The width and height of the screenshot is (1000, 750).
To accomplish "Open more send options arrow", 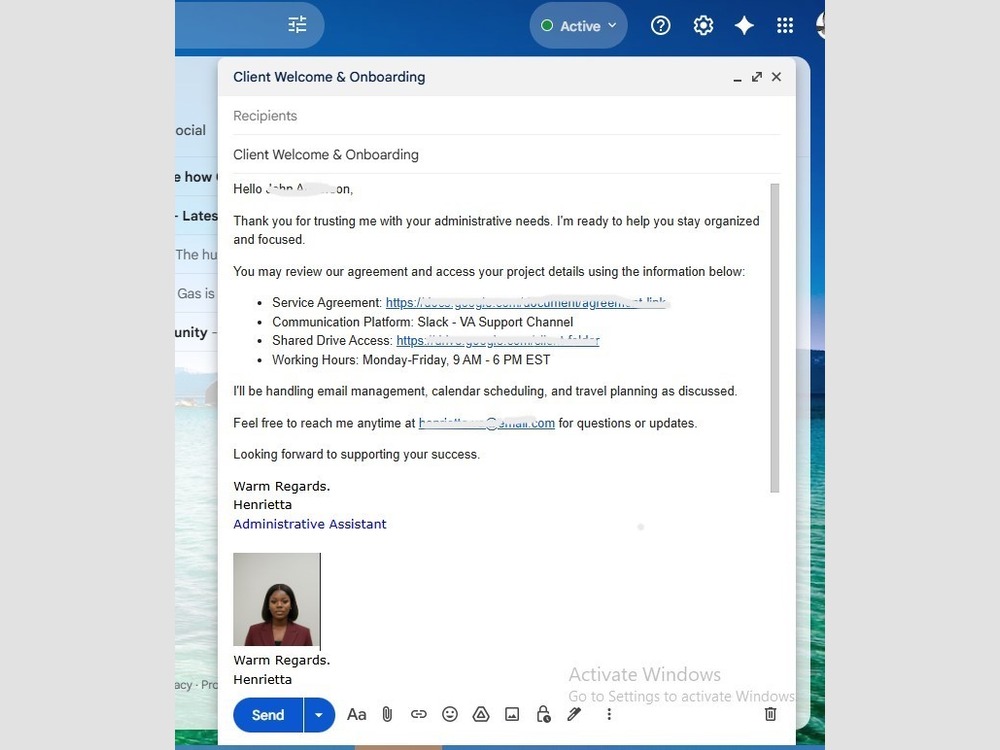I will [319, 715].
